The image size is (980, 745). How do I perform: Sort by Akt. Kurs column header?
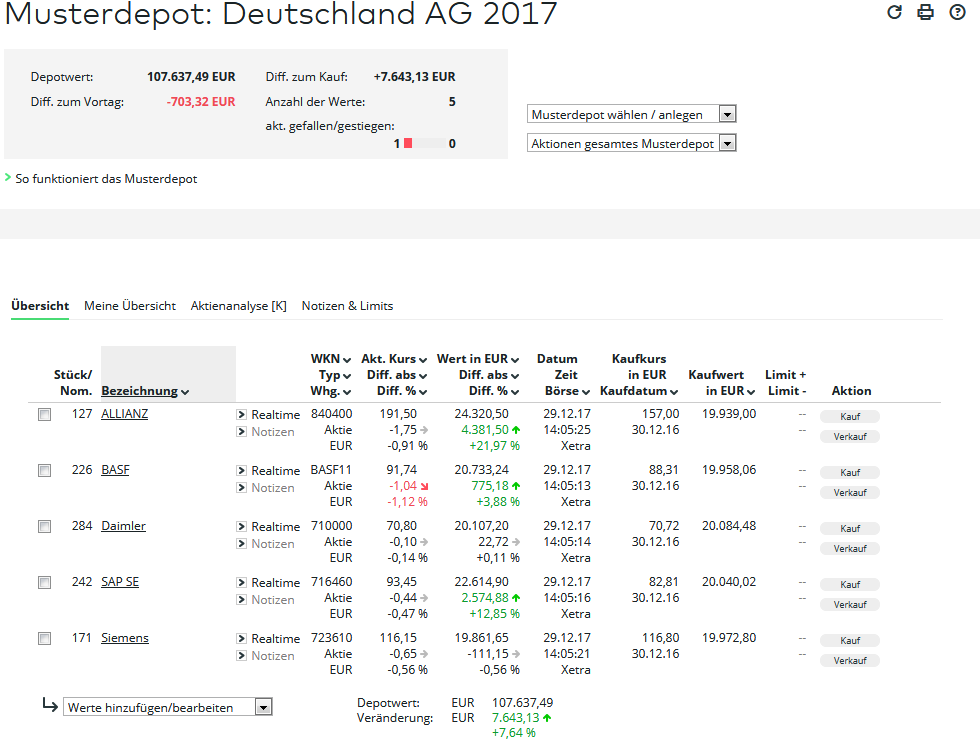tap(394, 359)
